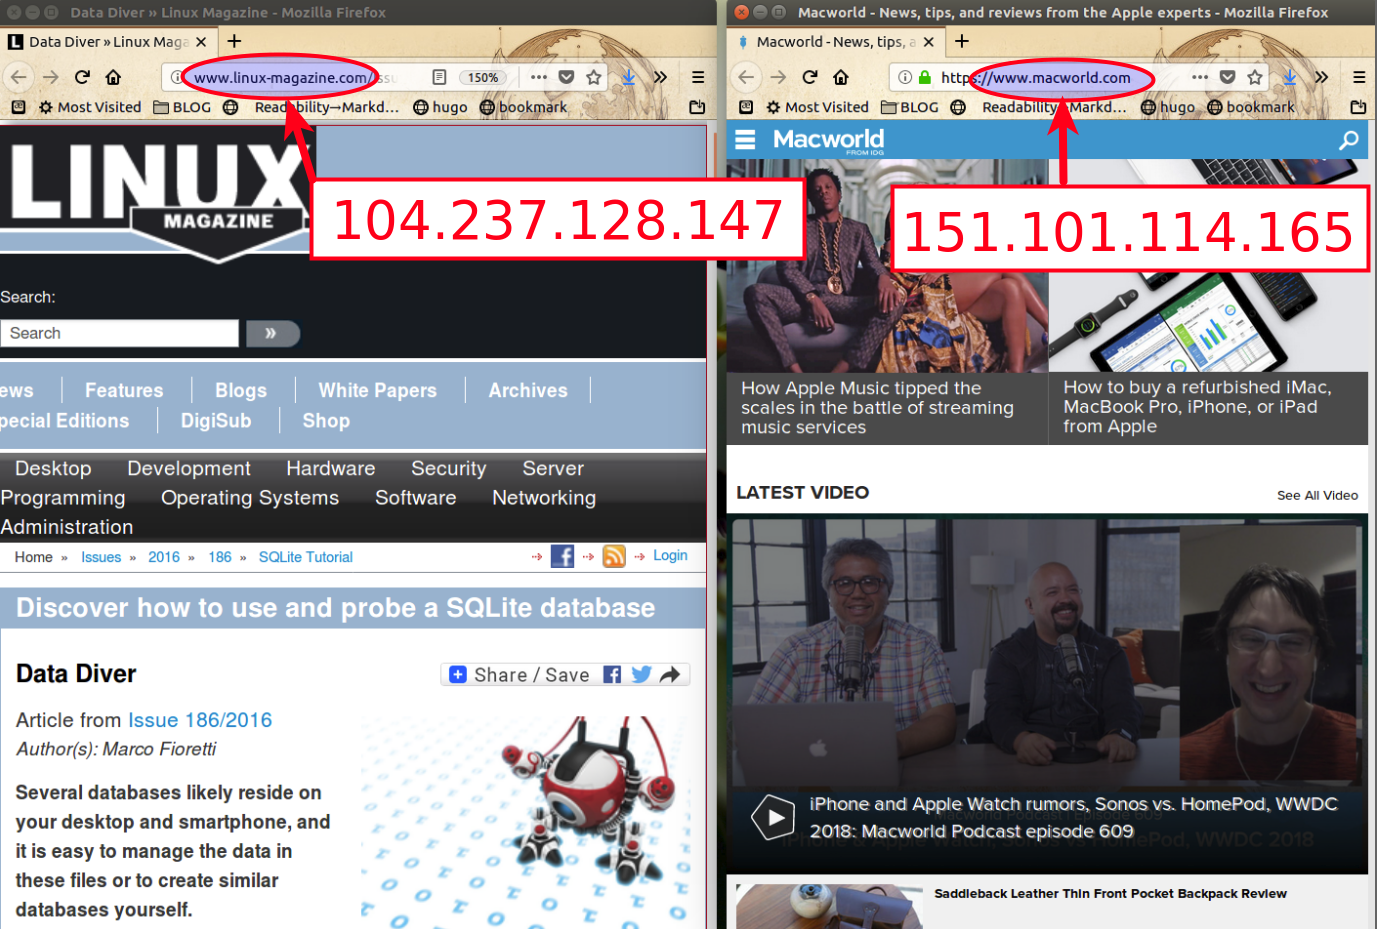Viewport: 1377px width, 929px height.
Task: Show site info for macworld.com
Action: 905,77
